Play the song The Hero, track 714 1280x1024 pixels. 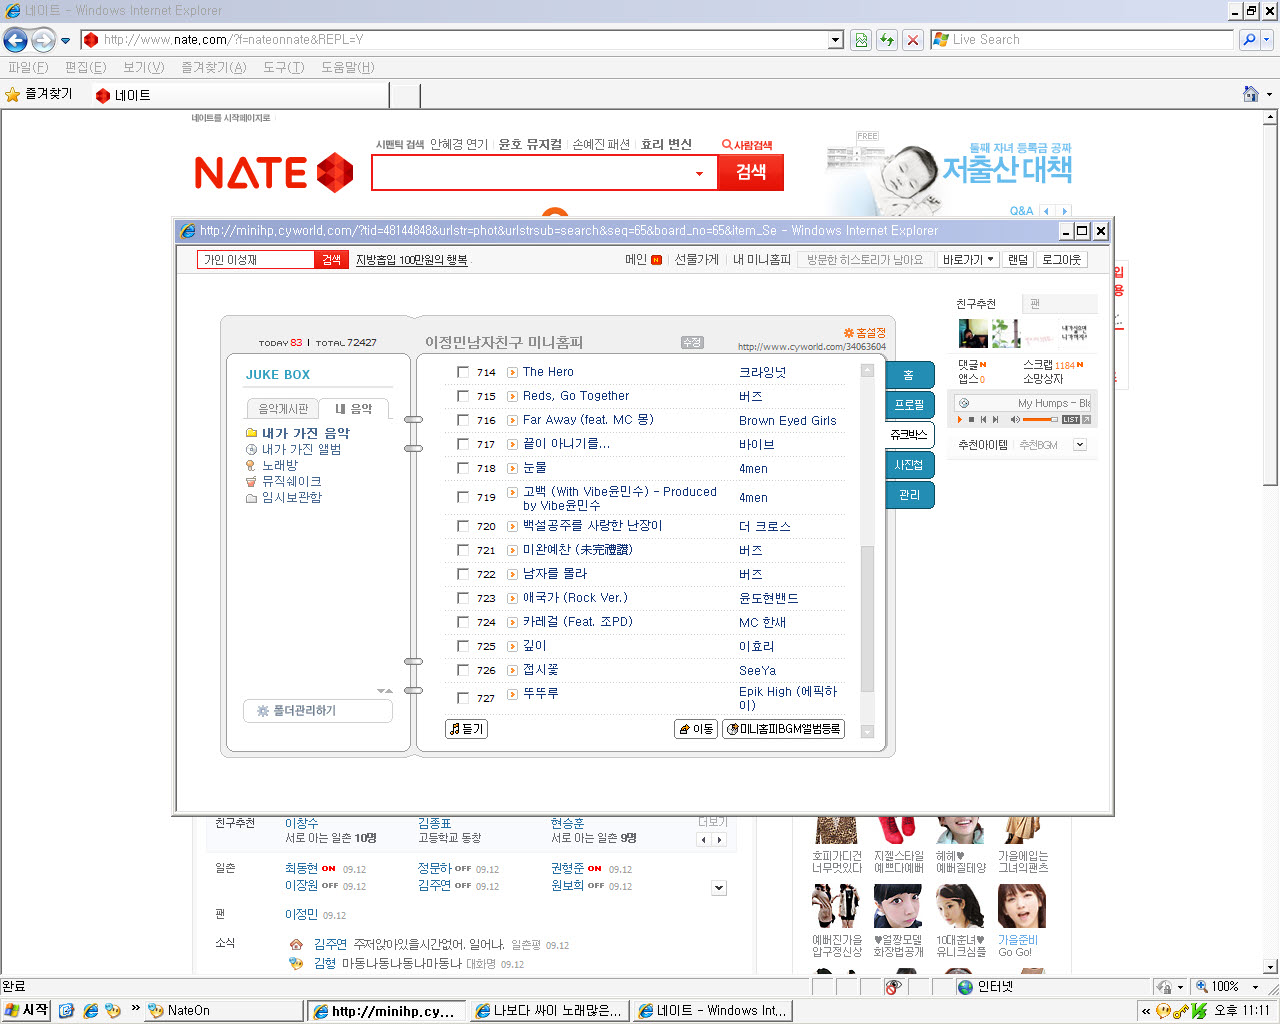(x=512, y=372)
